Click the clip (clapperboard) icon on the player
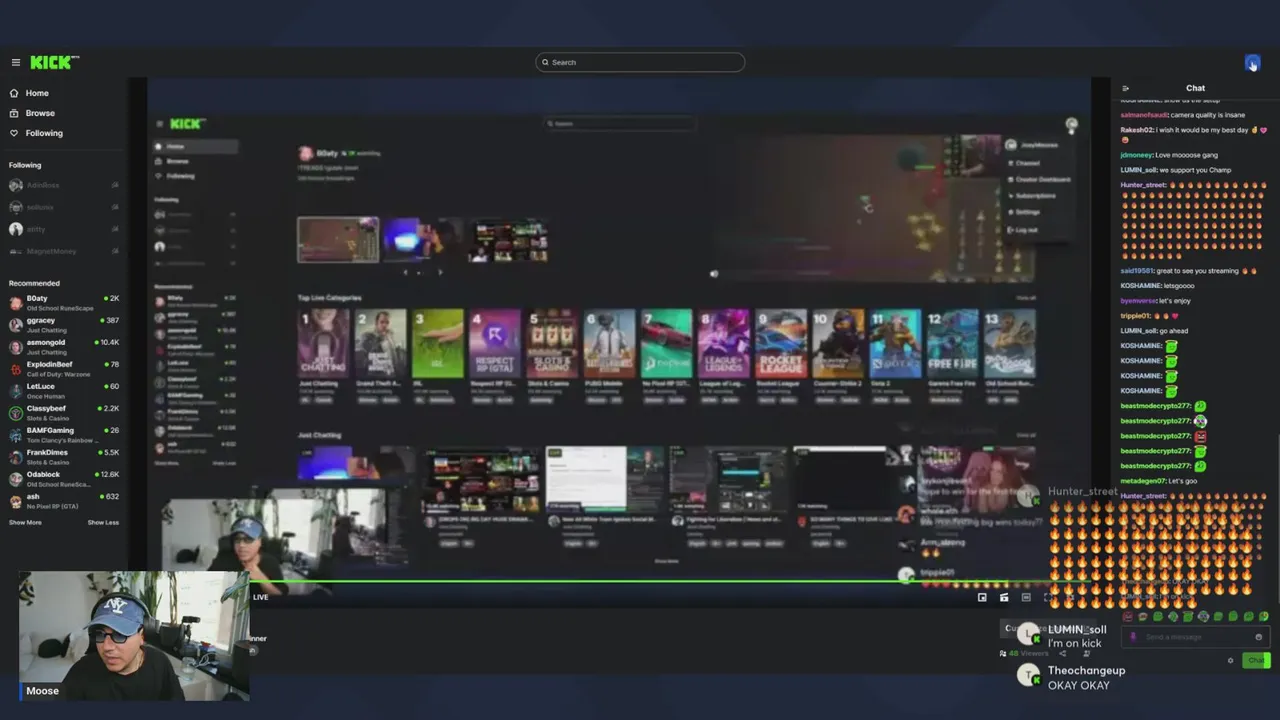This screenshot has width=1280, height=720. coord(1004,597)
